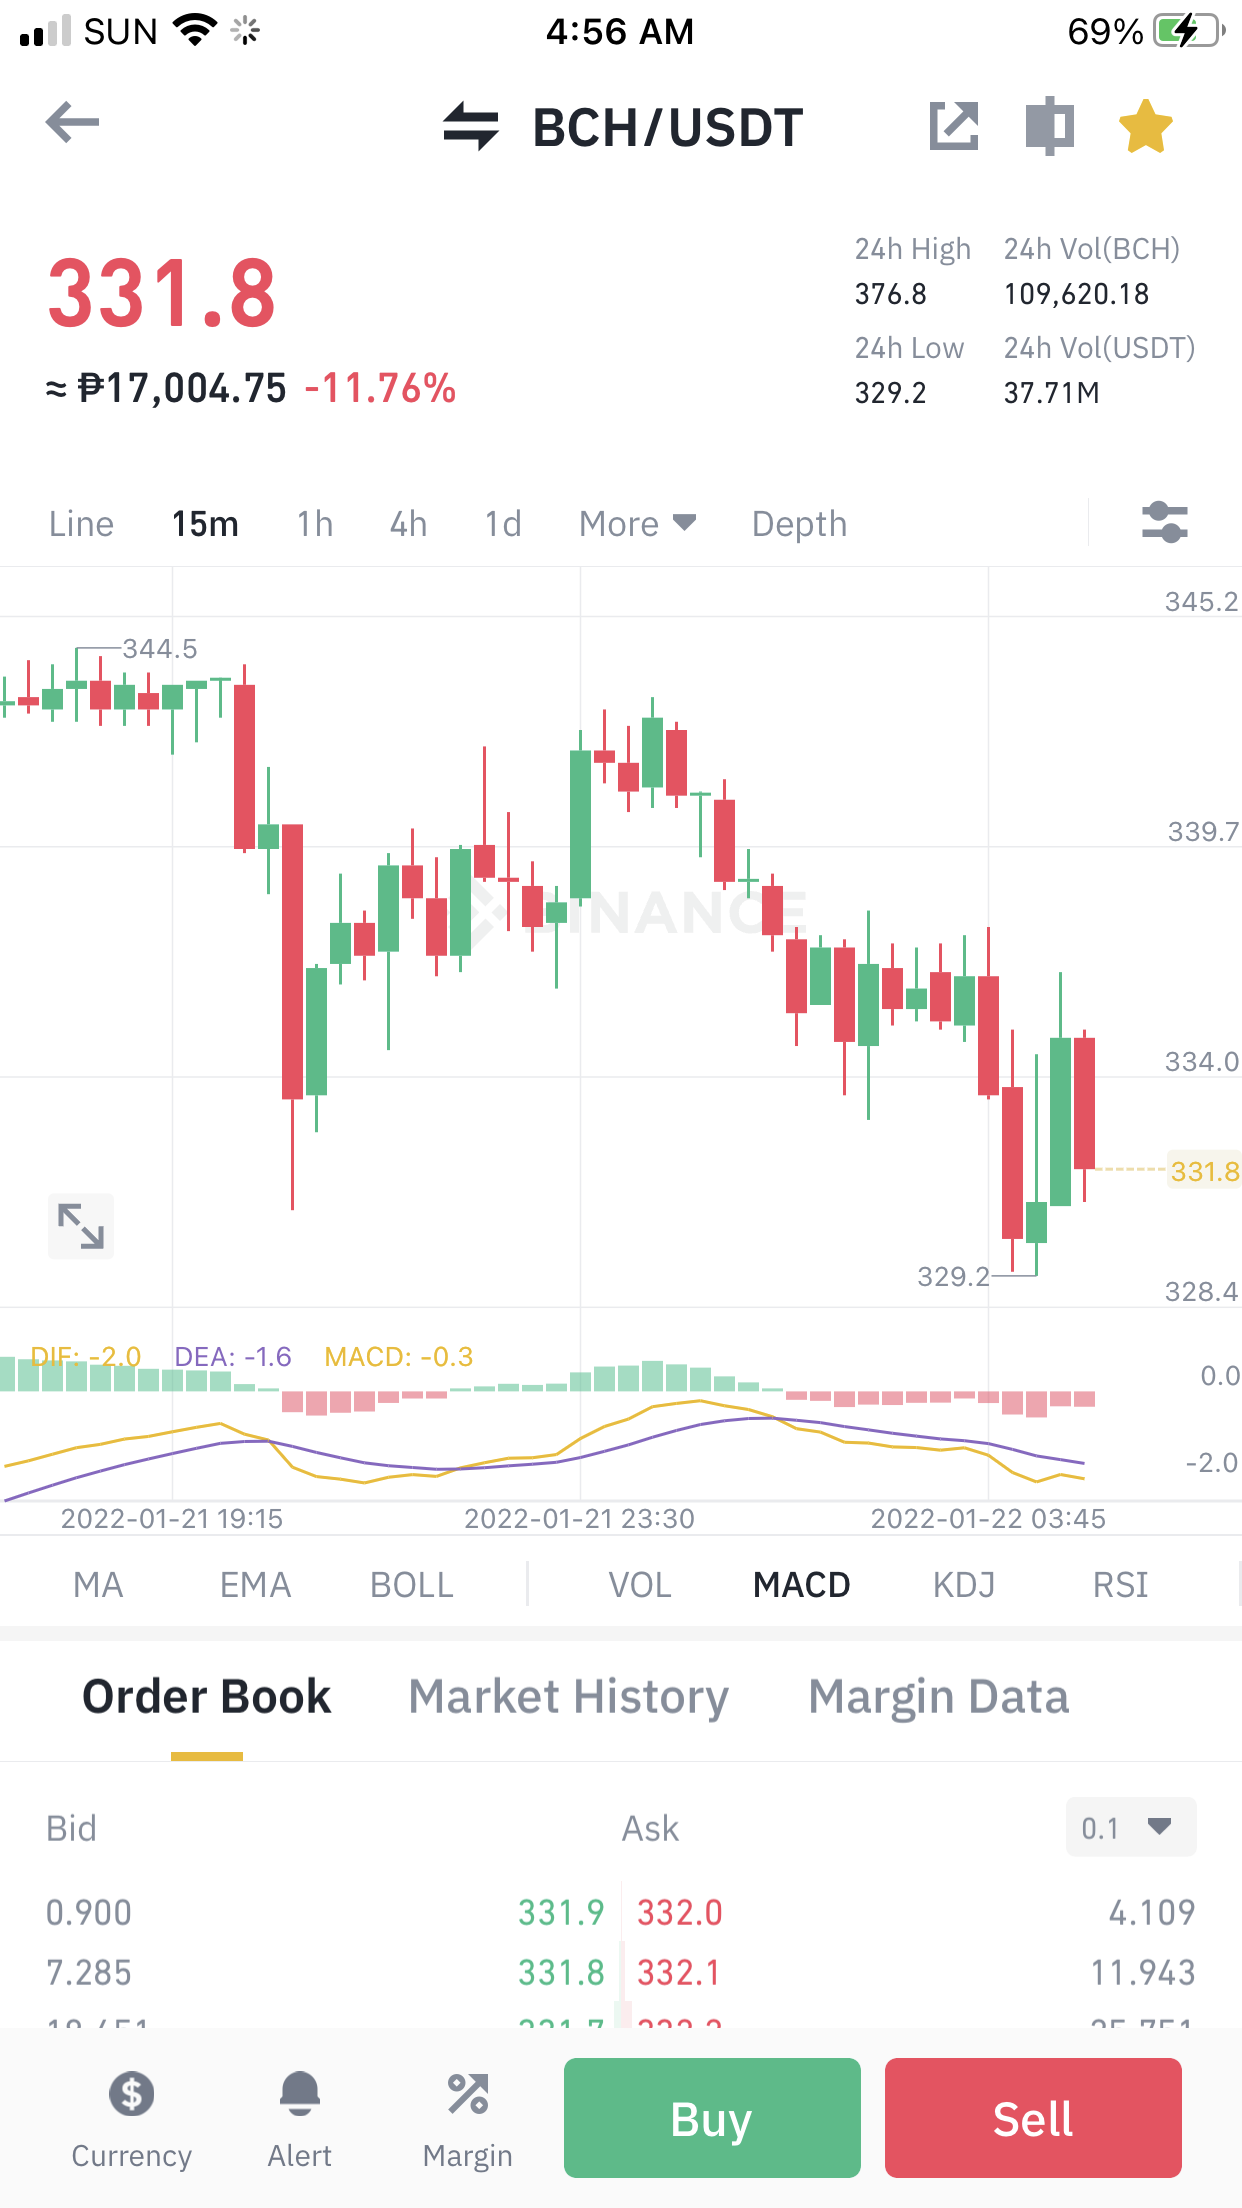Toggle the BOLL indicator overlay
This screenshot has width=1242, height=2208.
411,1585
